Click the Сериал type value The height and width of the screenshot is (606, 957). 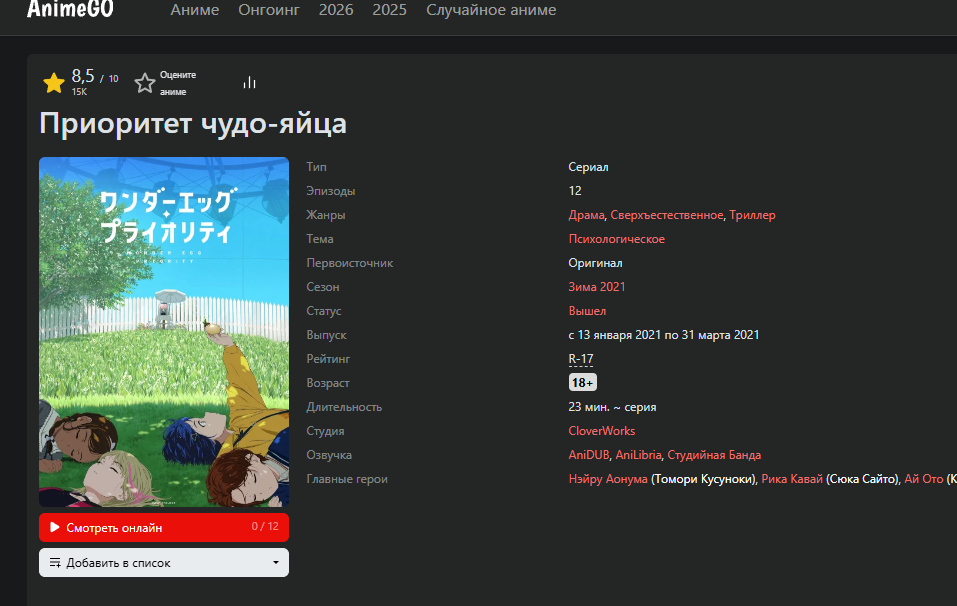point(588,167)
